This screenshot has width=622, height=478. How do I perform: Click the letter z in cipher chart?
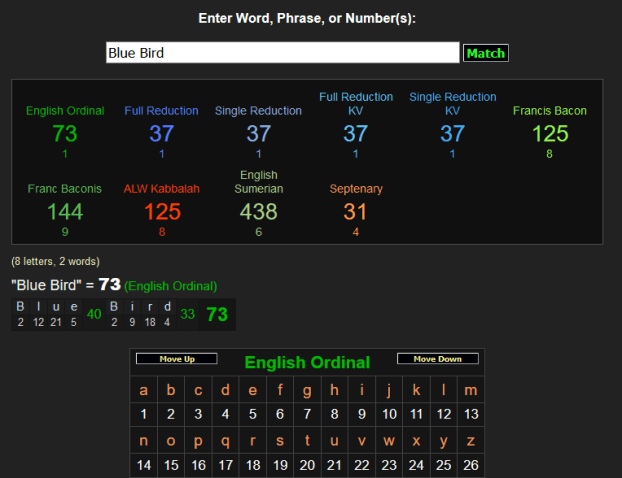coord(471,441)
